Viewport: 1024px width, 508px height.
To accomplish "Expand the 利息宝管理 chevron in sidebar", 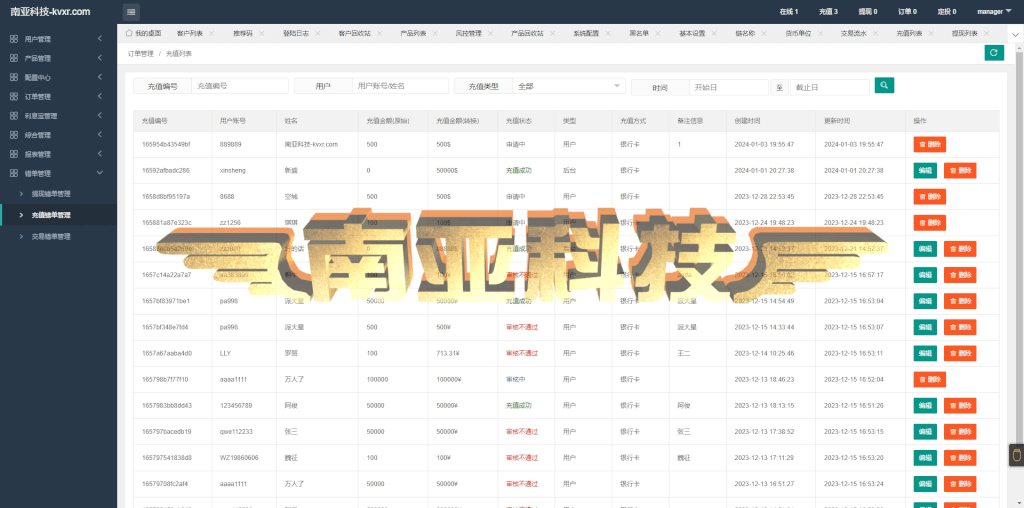I will coord(100,116).
